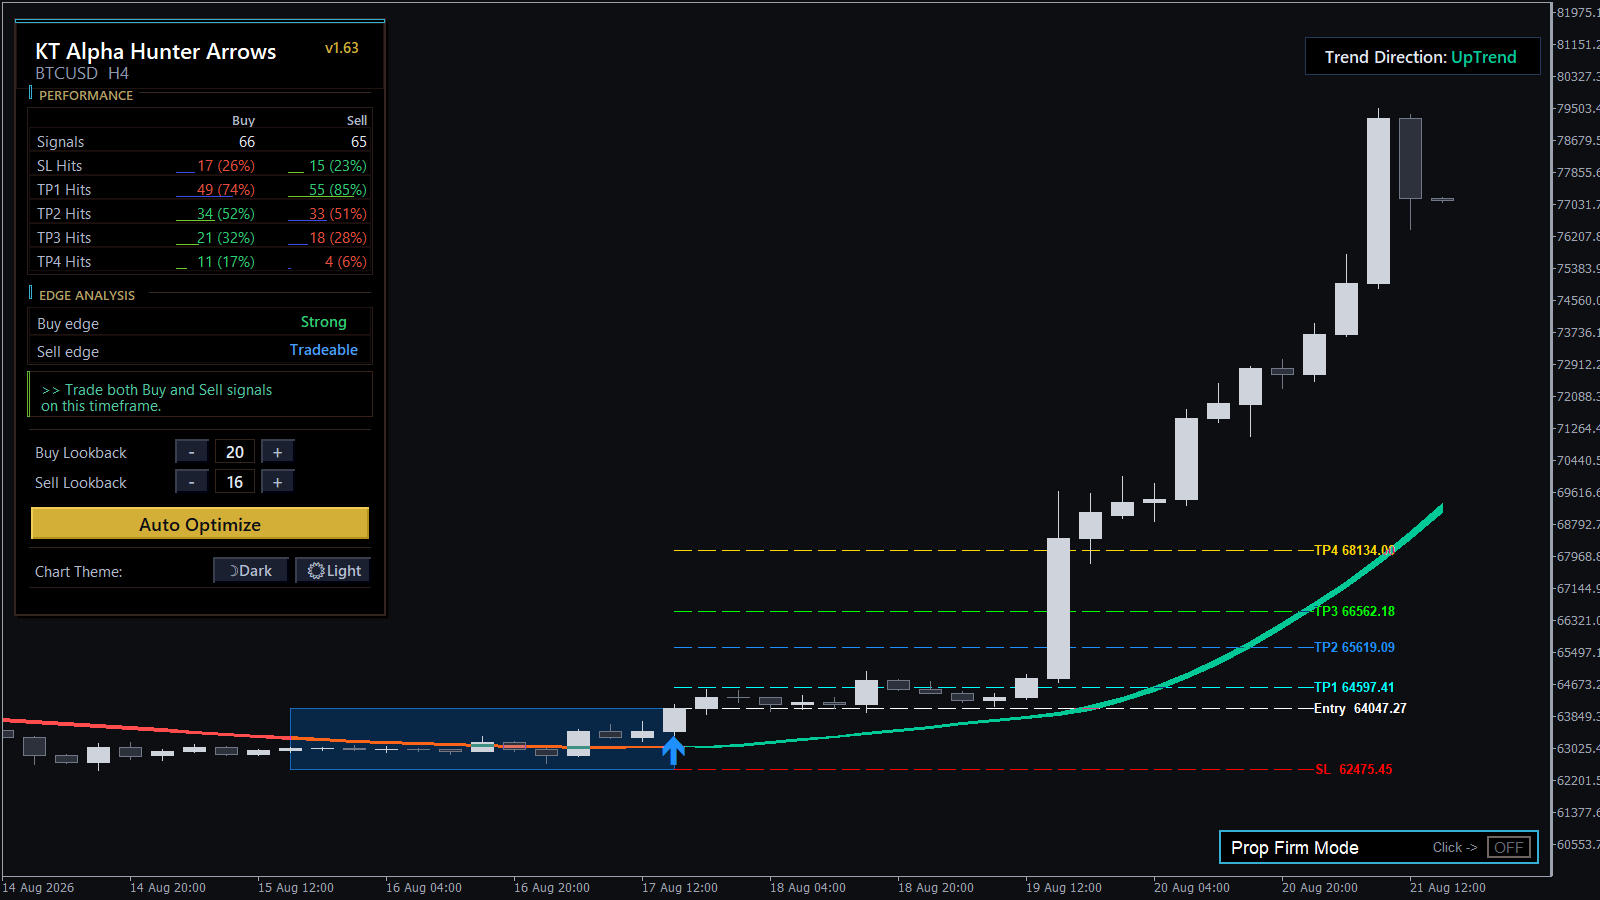This screenshot has height=900, width=1600.
Task: Switch chart theme to Light
Action: [333, 570]
